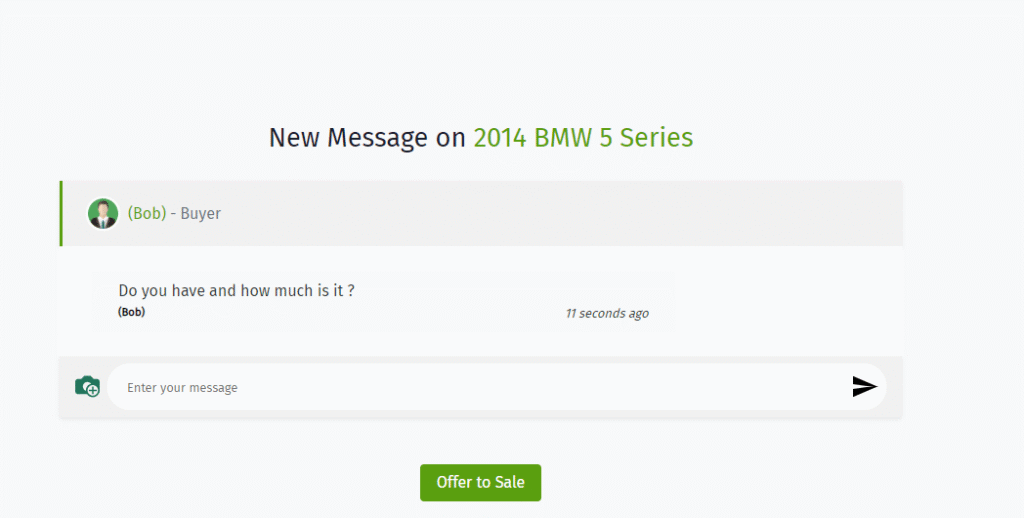Click the message "Do you have and how much is it ?"
Image resolution: width=1024 pixels, height=518 pixels.
[x=236, y=291]
